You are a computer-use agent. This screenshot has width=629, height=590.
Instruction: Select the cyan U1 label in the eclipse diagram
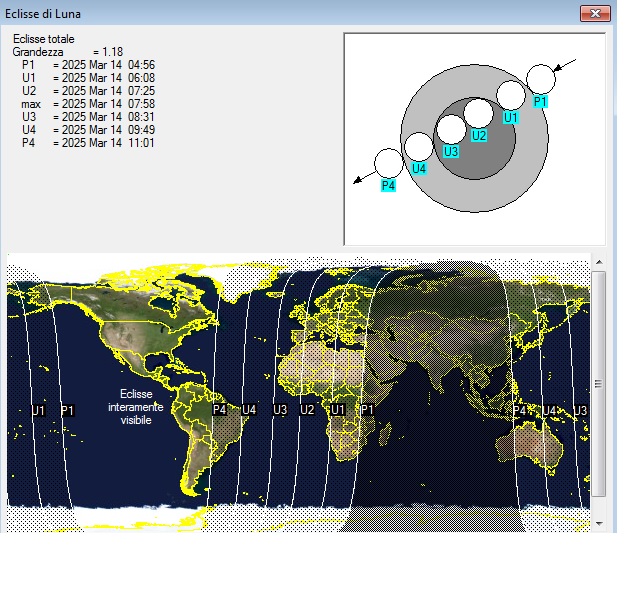[x=510, y=117]
